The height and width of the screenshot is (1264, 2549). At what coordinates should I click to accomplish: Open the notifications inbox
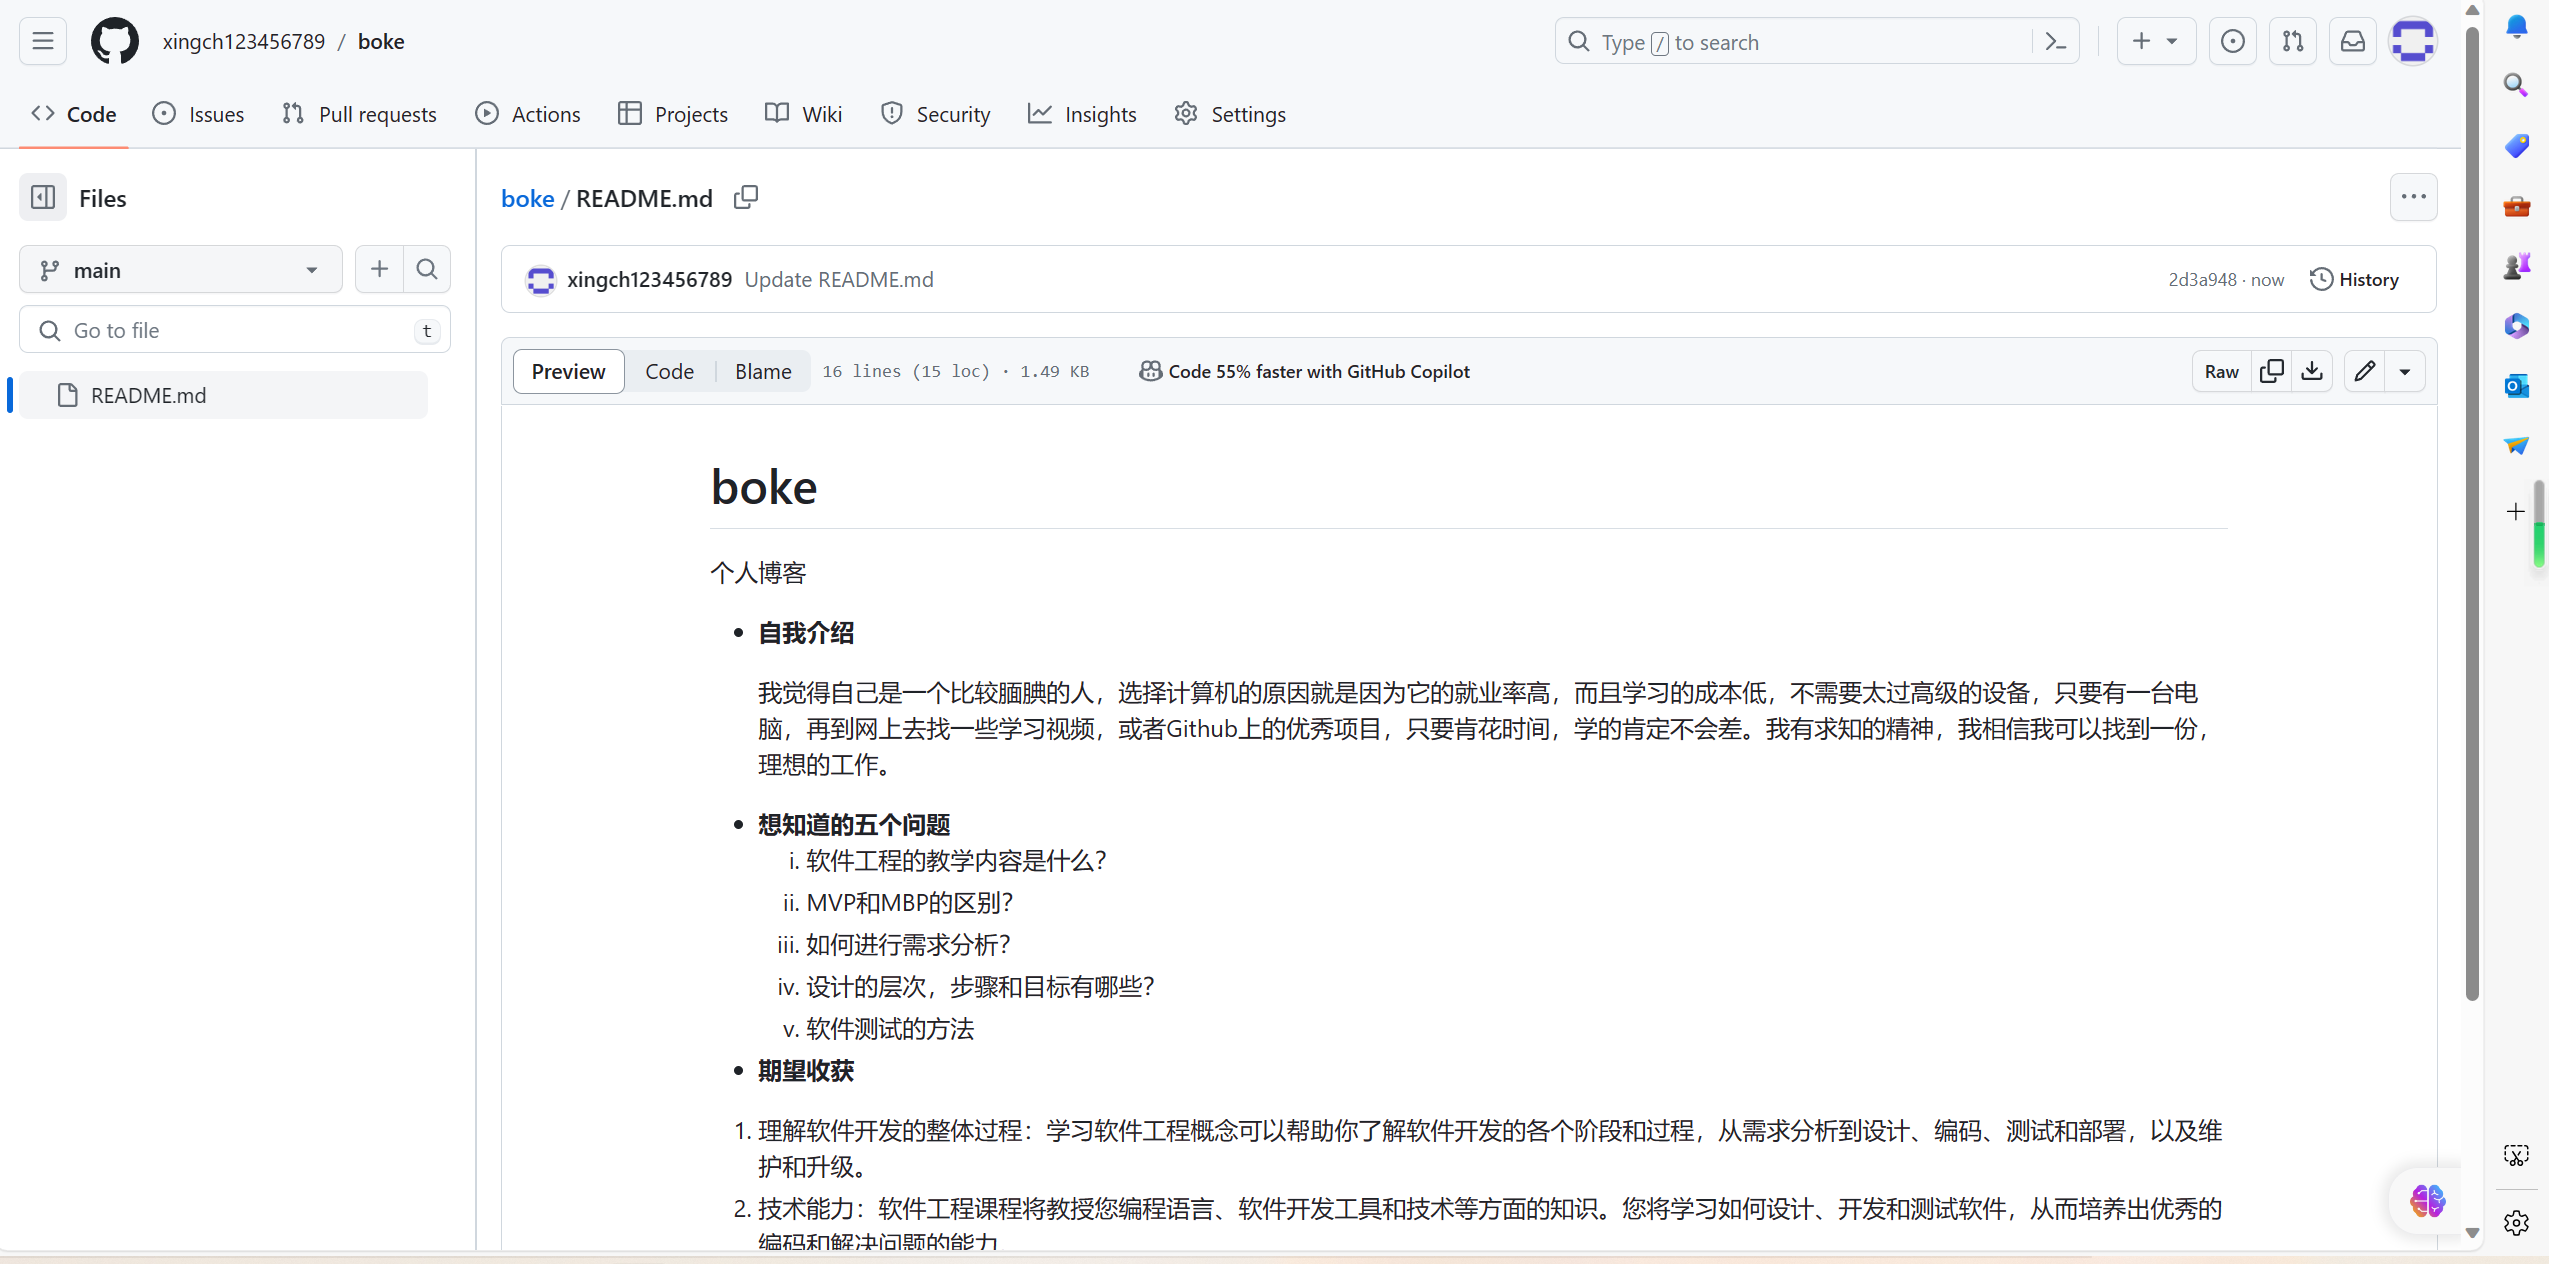click(x=2353, y=41)
